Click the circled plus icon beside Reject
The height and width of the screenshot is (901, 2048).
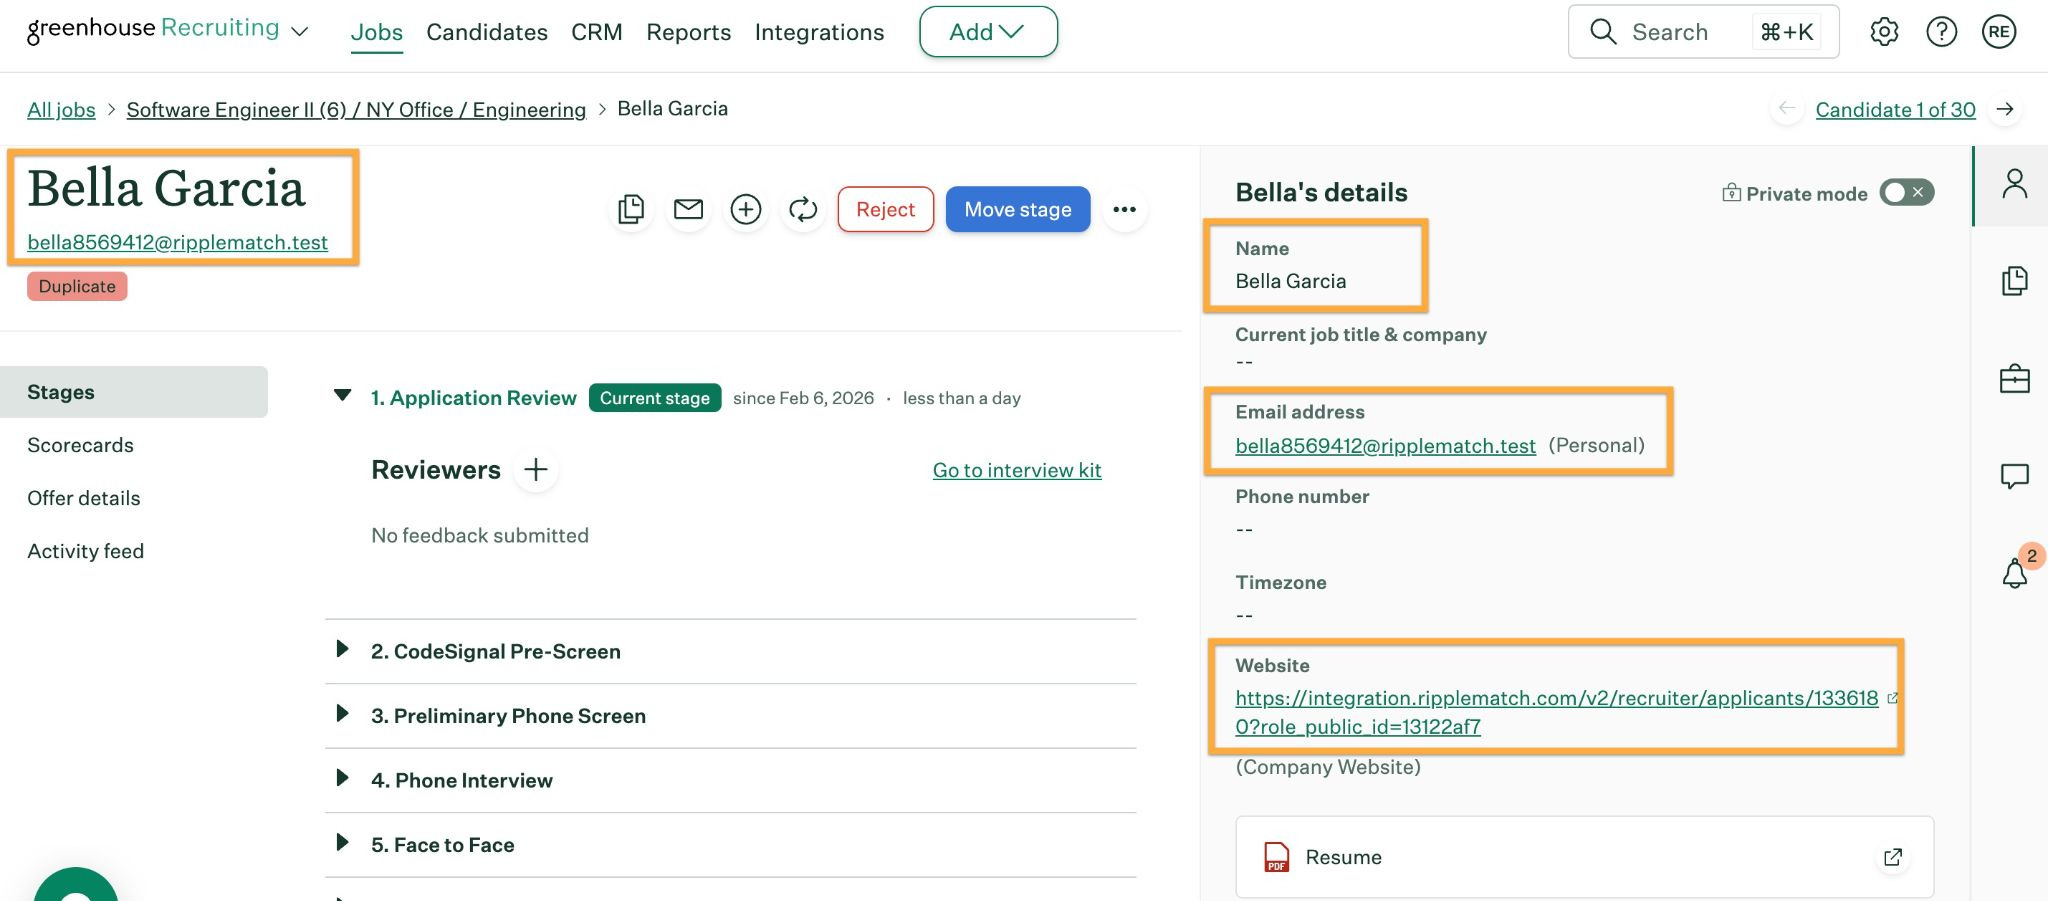[x=746, y=209]
